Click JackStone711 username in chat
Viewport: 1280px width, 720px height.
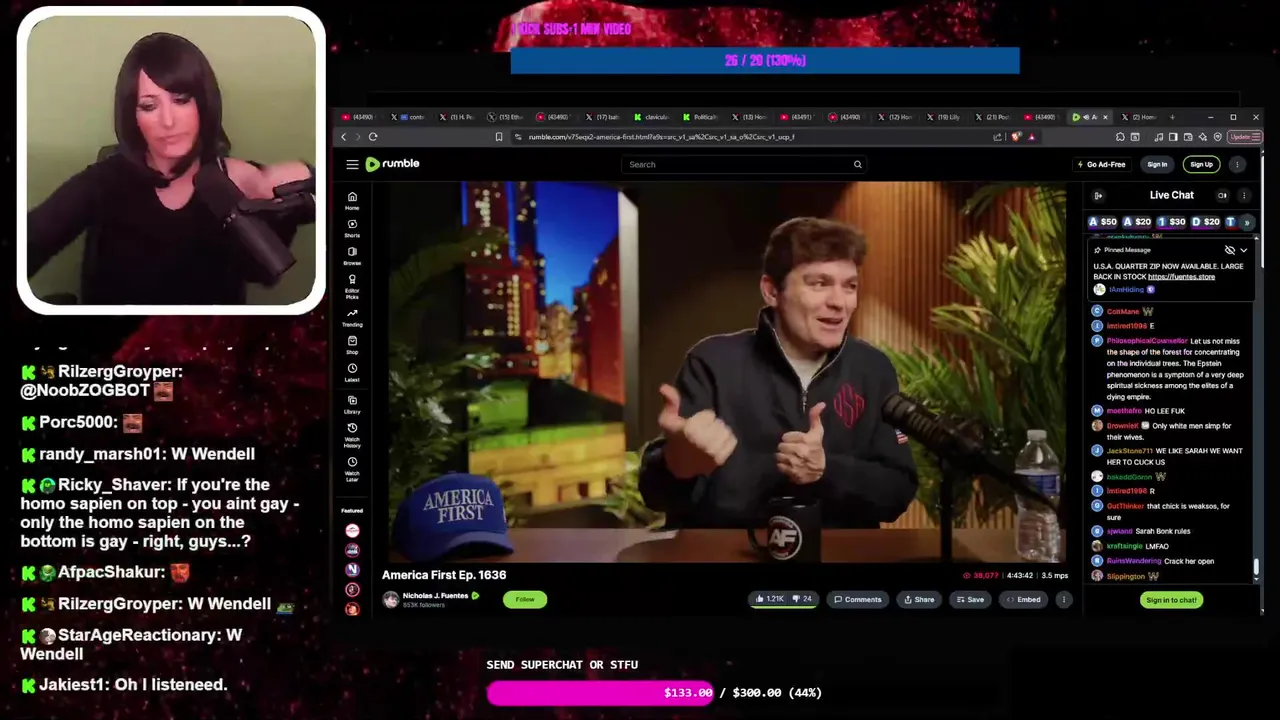(1131, 451)
